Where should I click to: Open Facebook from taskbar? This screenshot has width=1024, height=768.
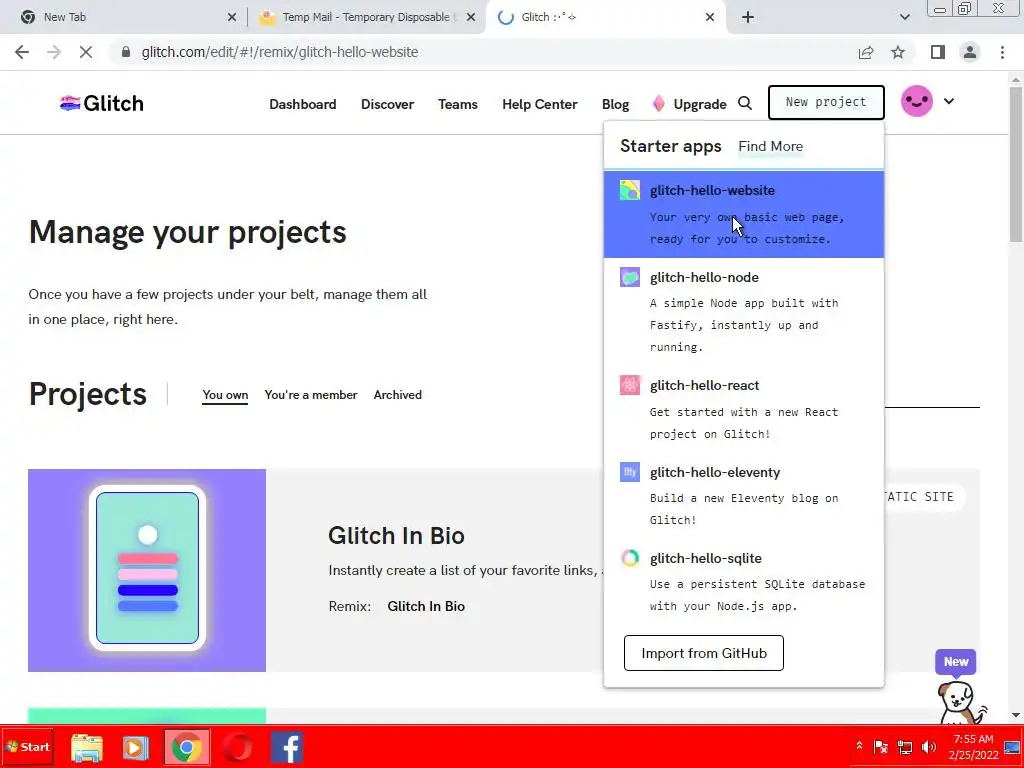tap(287, 748)
